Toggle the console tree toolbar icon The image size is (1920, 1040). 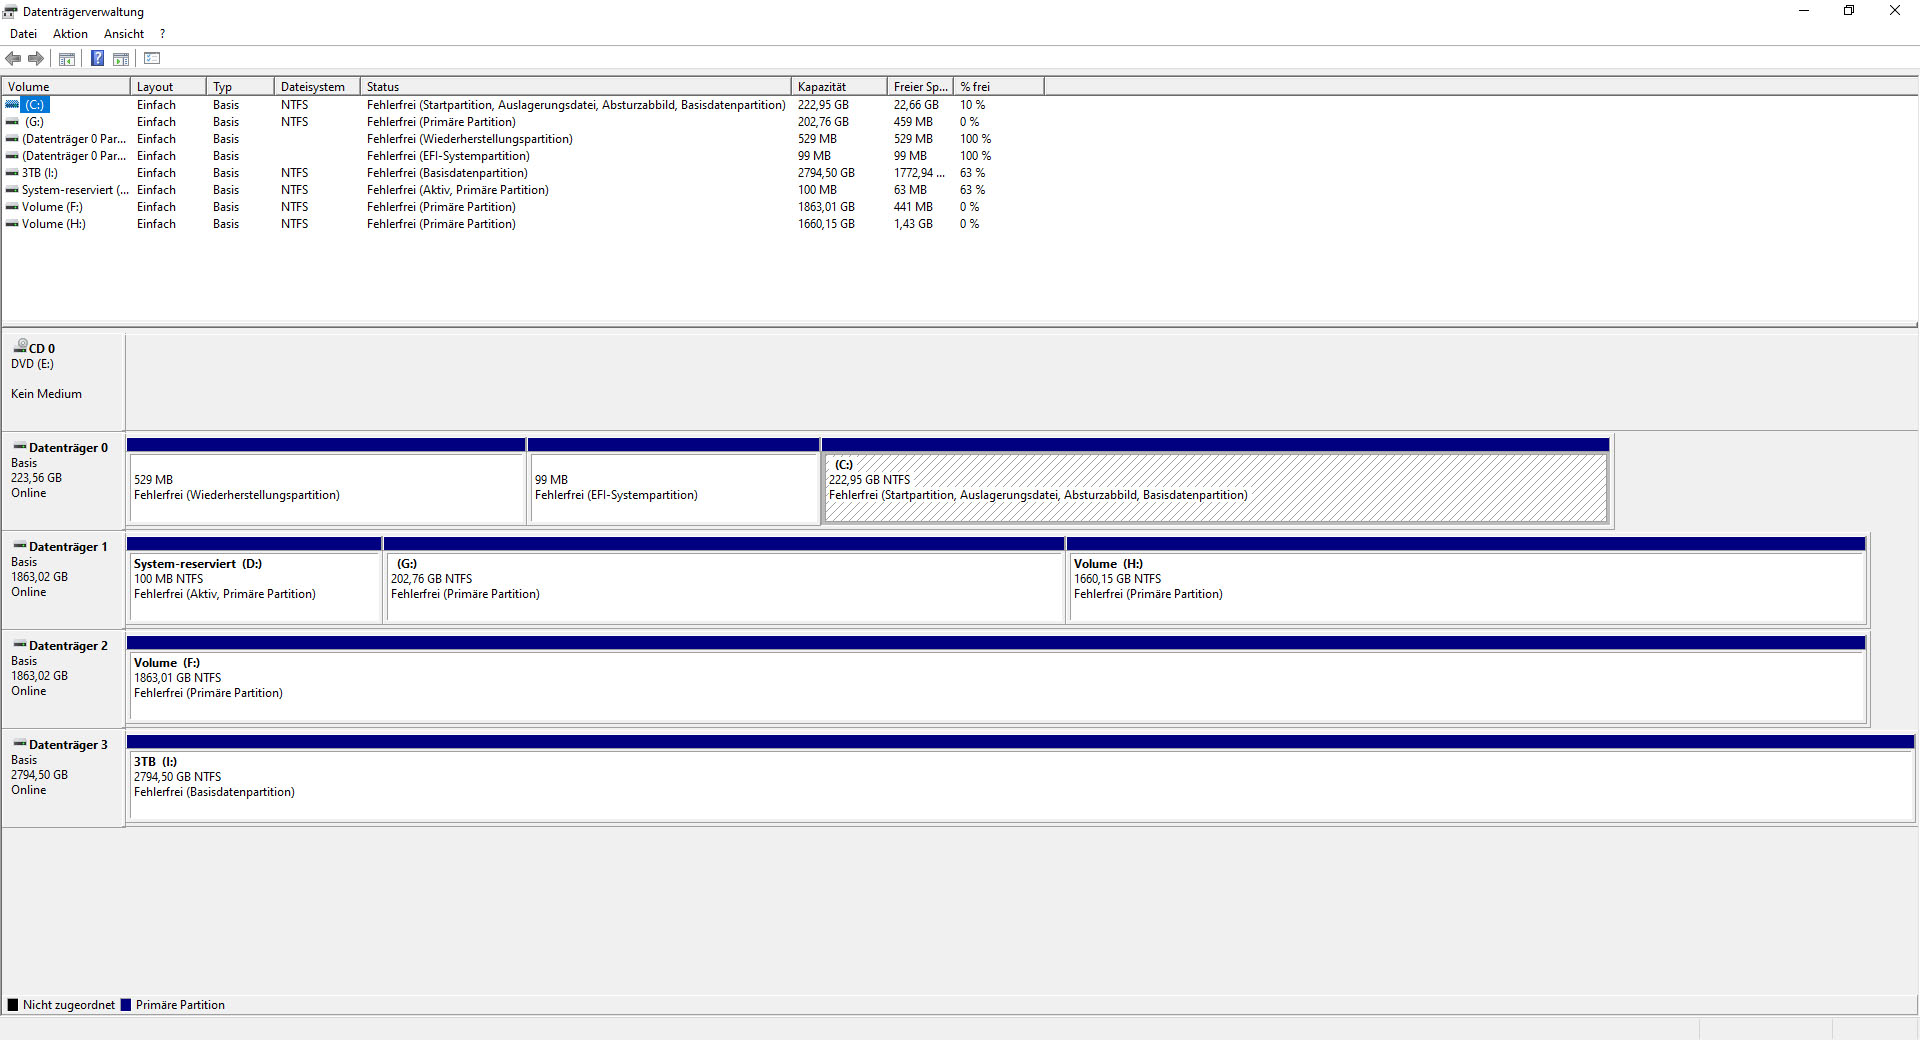coord(67,58)
